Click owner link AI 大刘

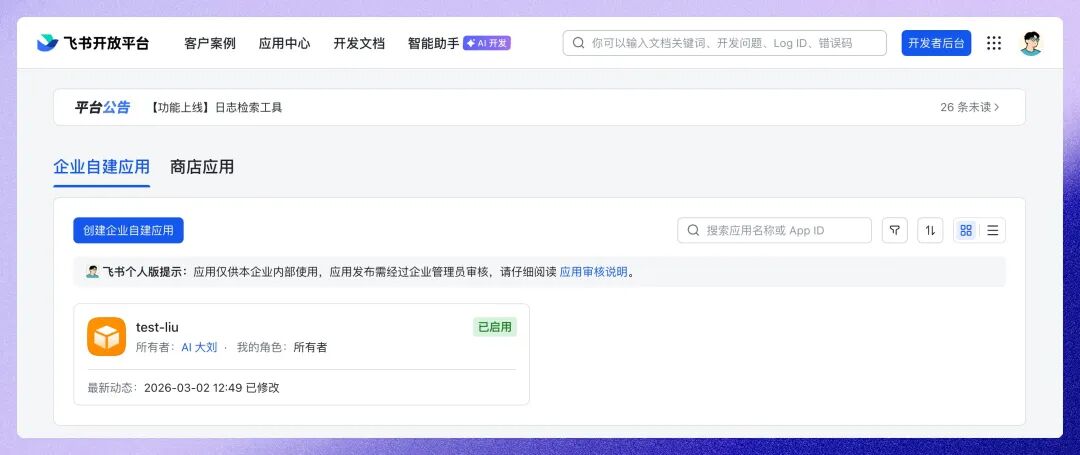tap(199, 348)
